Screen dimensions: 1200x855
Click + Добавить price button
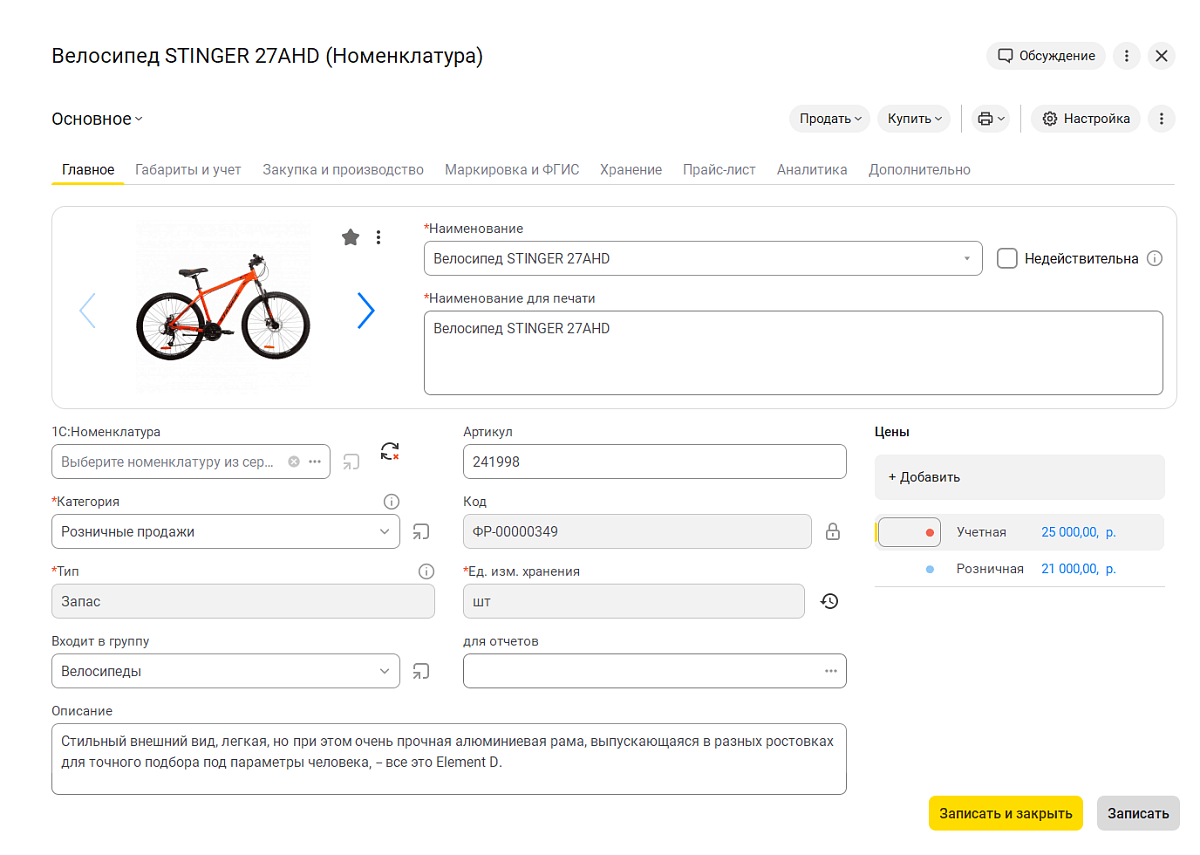coord(1020,477)
